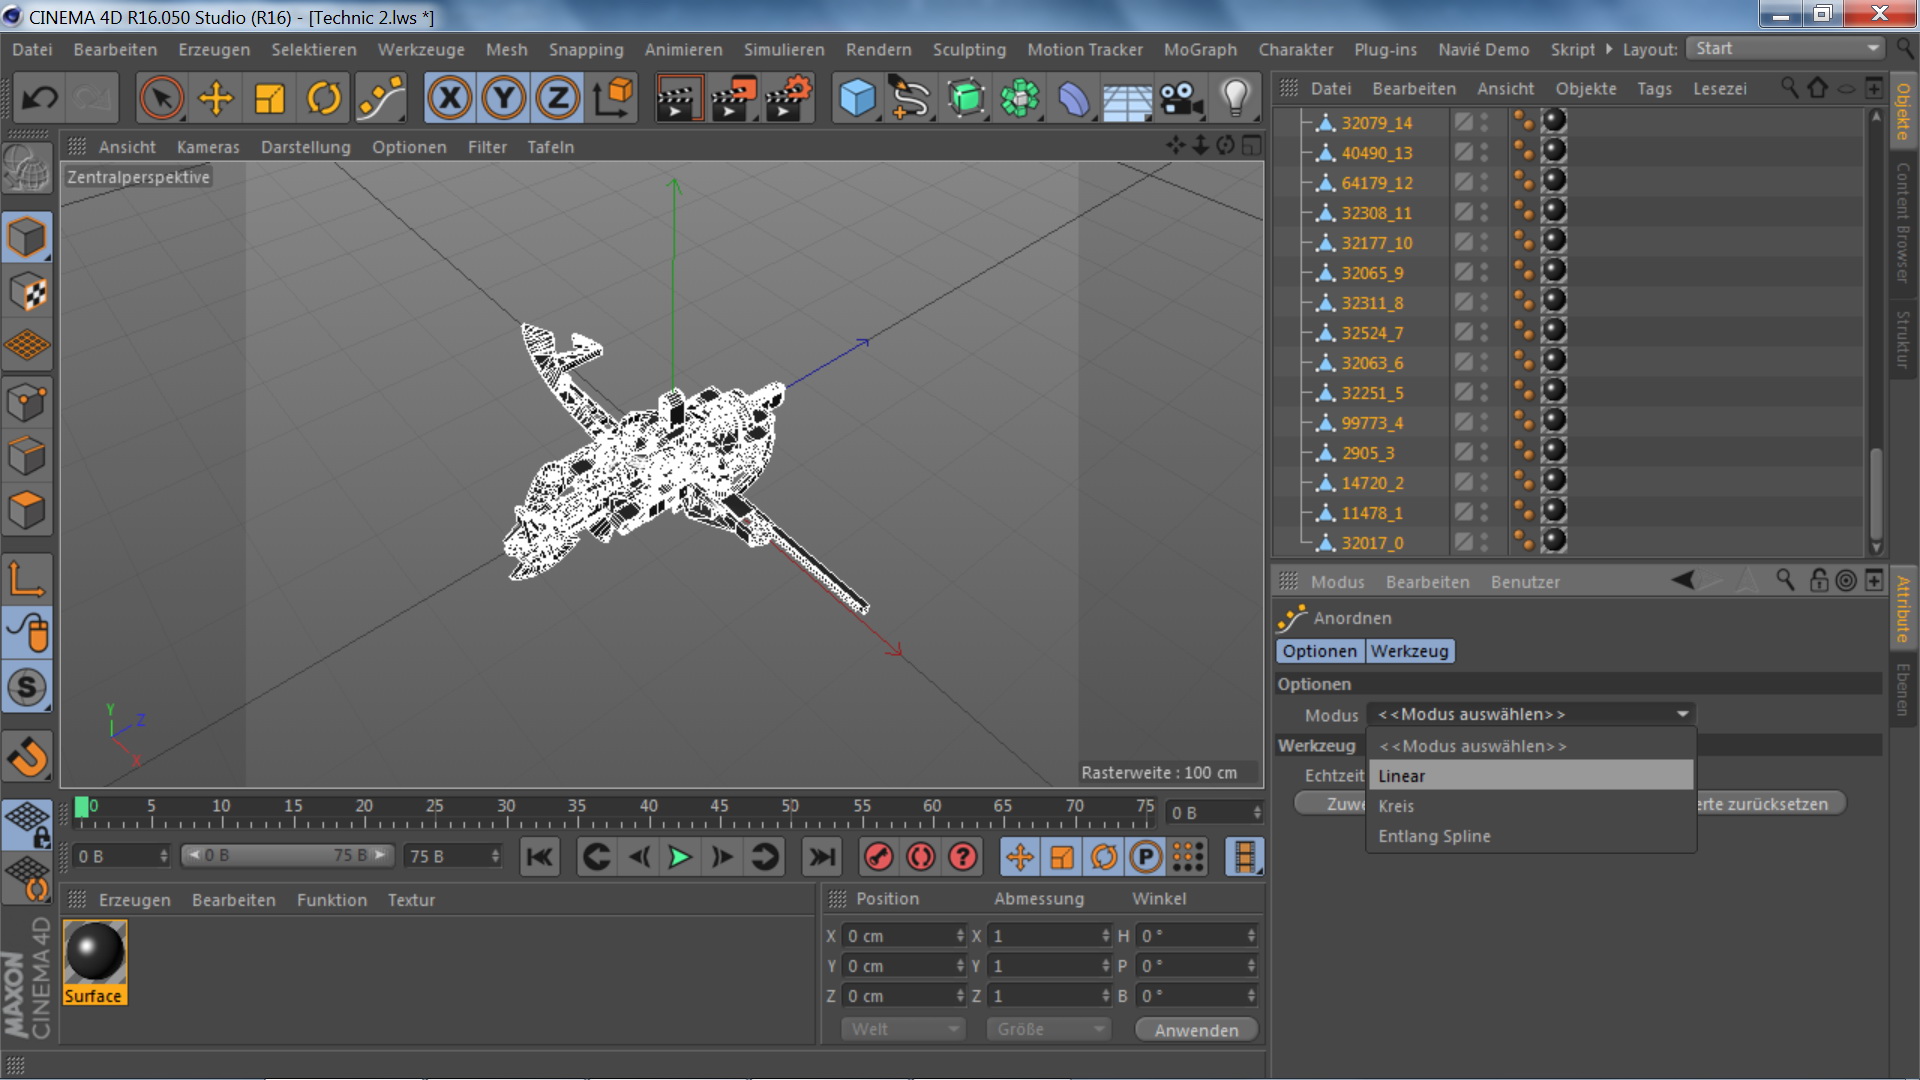This screenshot has height=1080, width=1920.
Task: Toggle the Z axis lock
Action: 558,98
